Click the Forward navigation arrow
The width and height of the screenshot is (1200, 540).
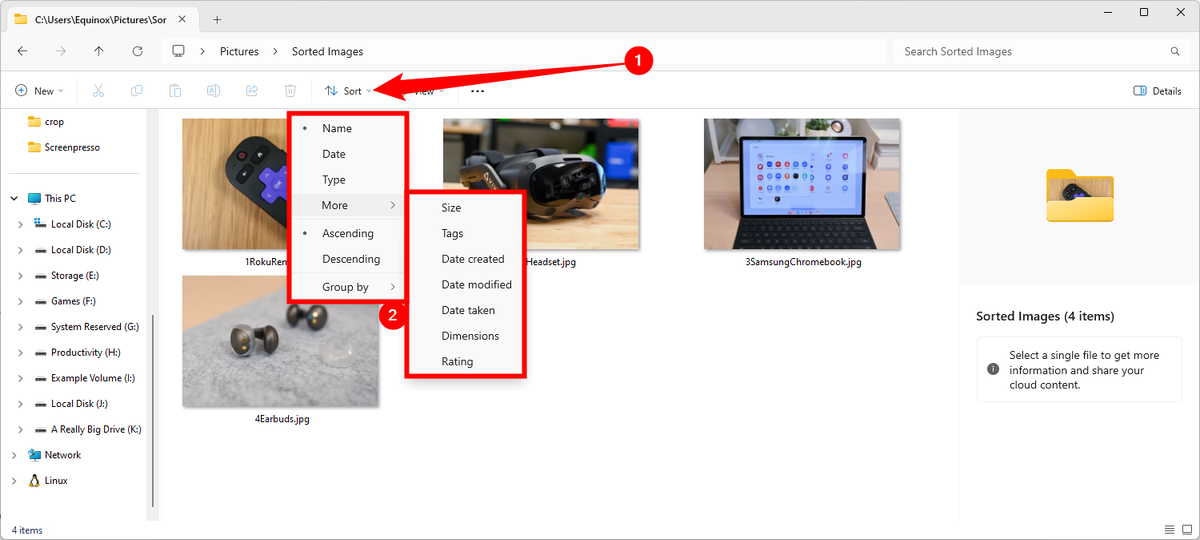point(60,51)
